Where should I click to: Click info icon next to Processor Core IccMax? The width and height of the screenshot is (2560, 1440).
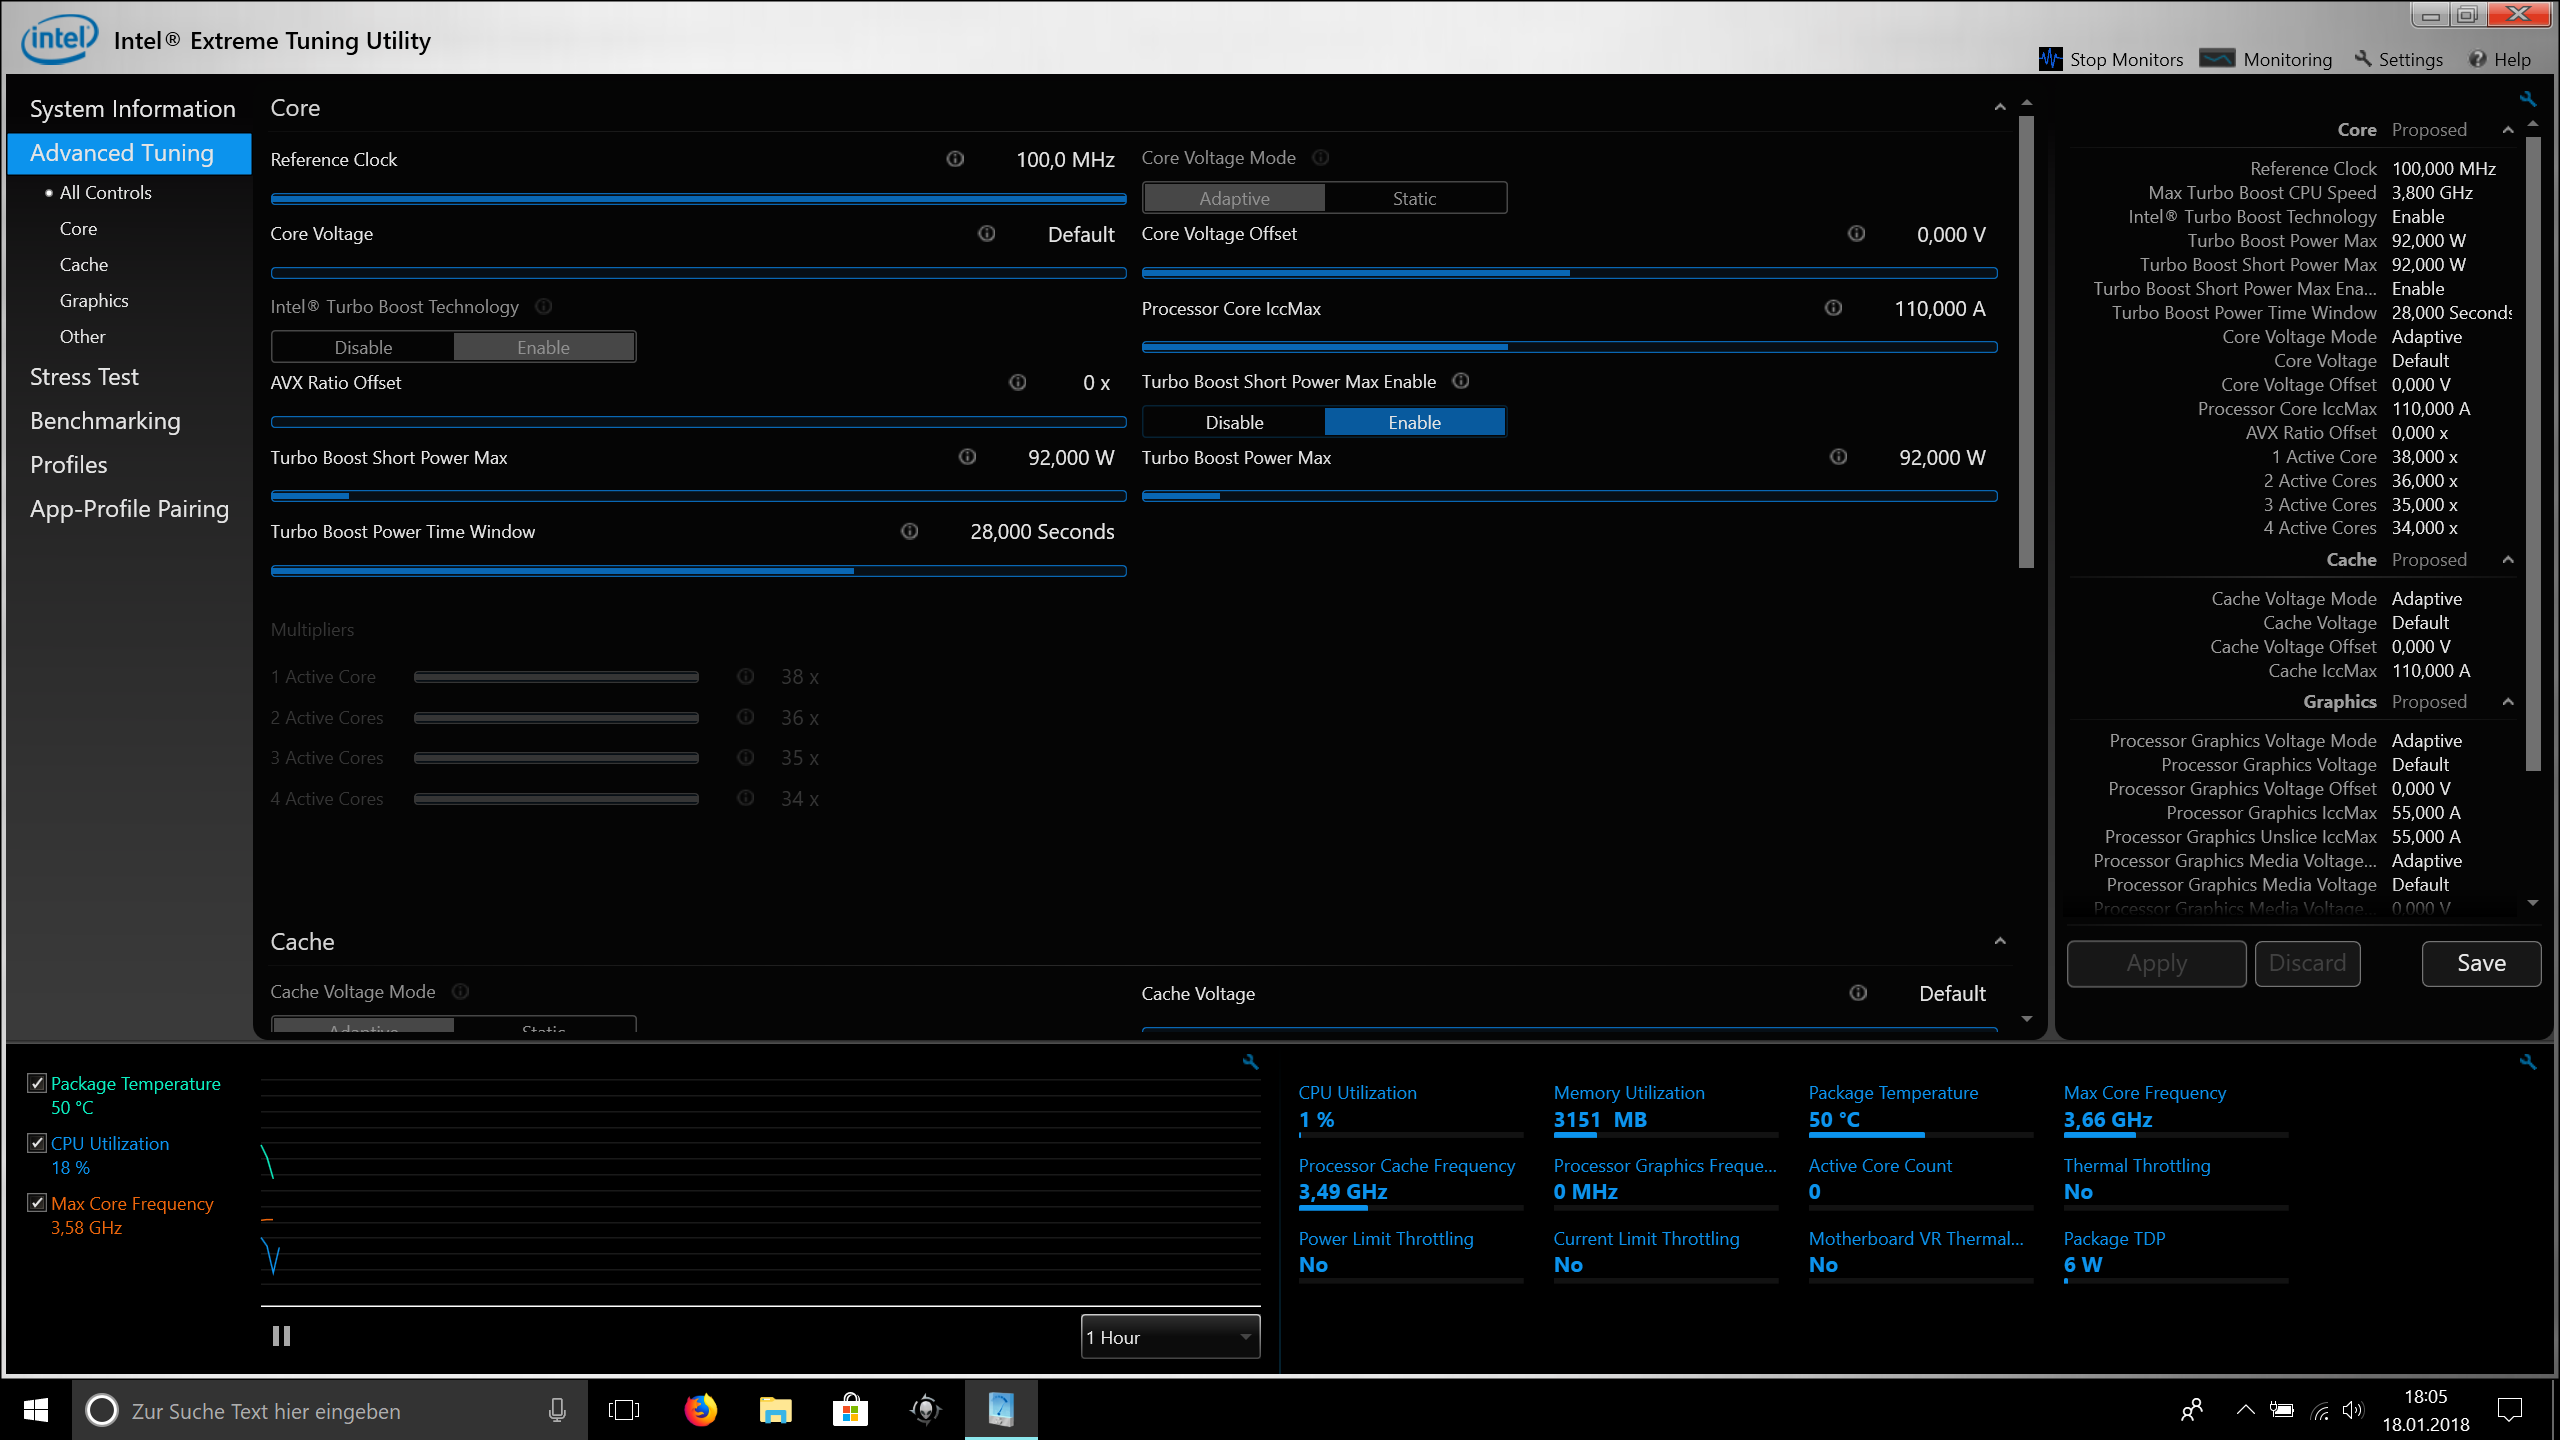coord(1833,308)
